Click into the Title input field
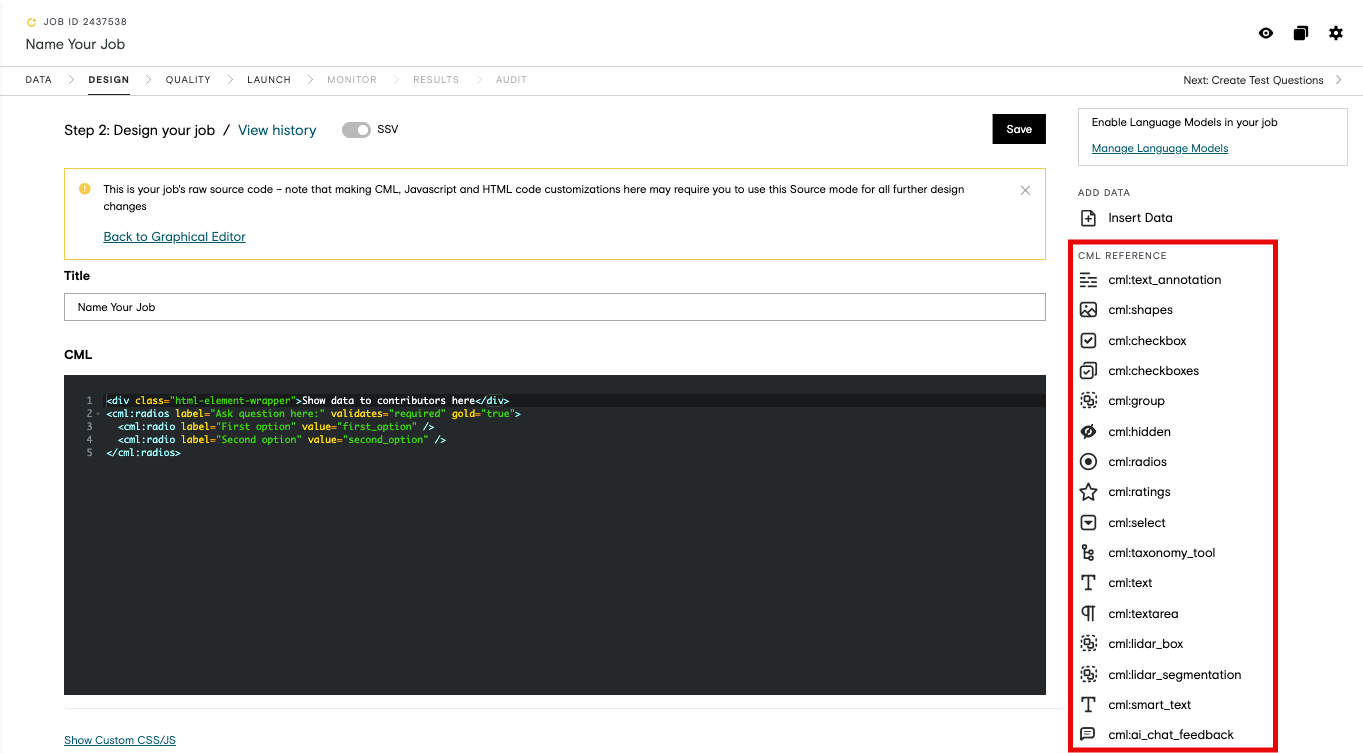Image resolution: width=1363 pixels, height=753 pixels. [x=554, y=307]
